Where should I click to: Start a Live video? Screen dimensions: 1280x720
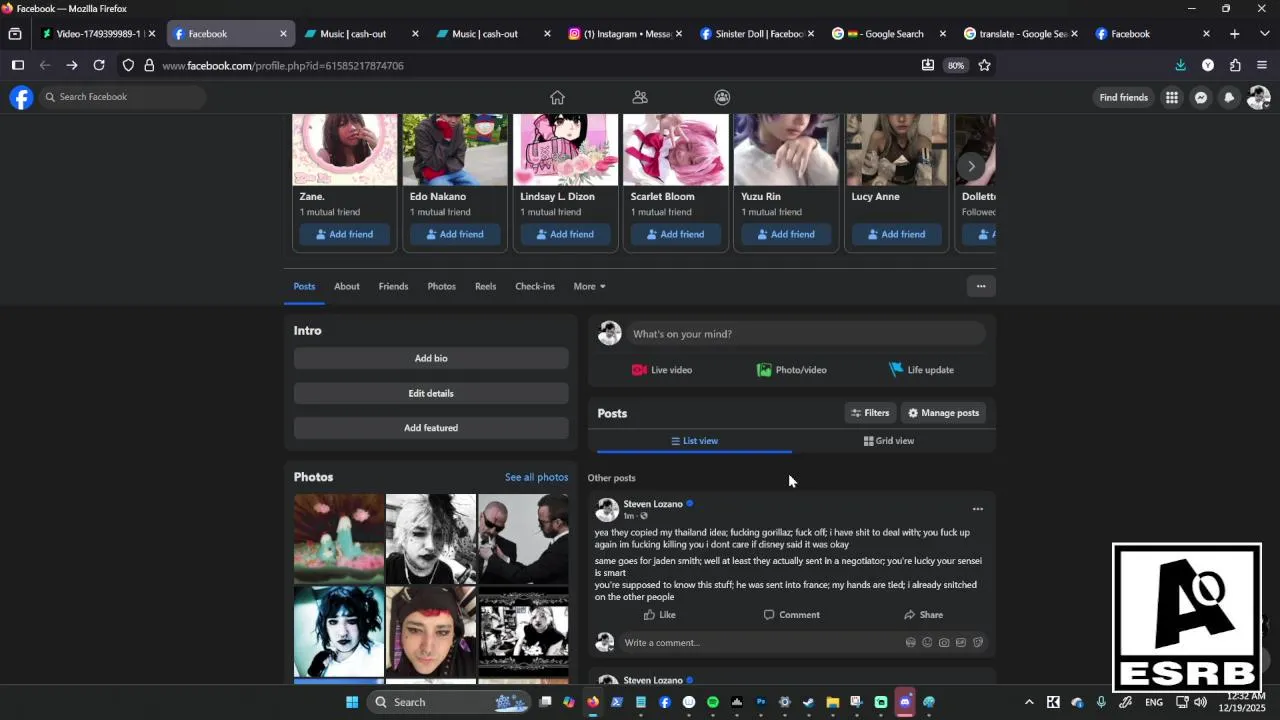[662, 370]
